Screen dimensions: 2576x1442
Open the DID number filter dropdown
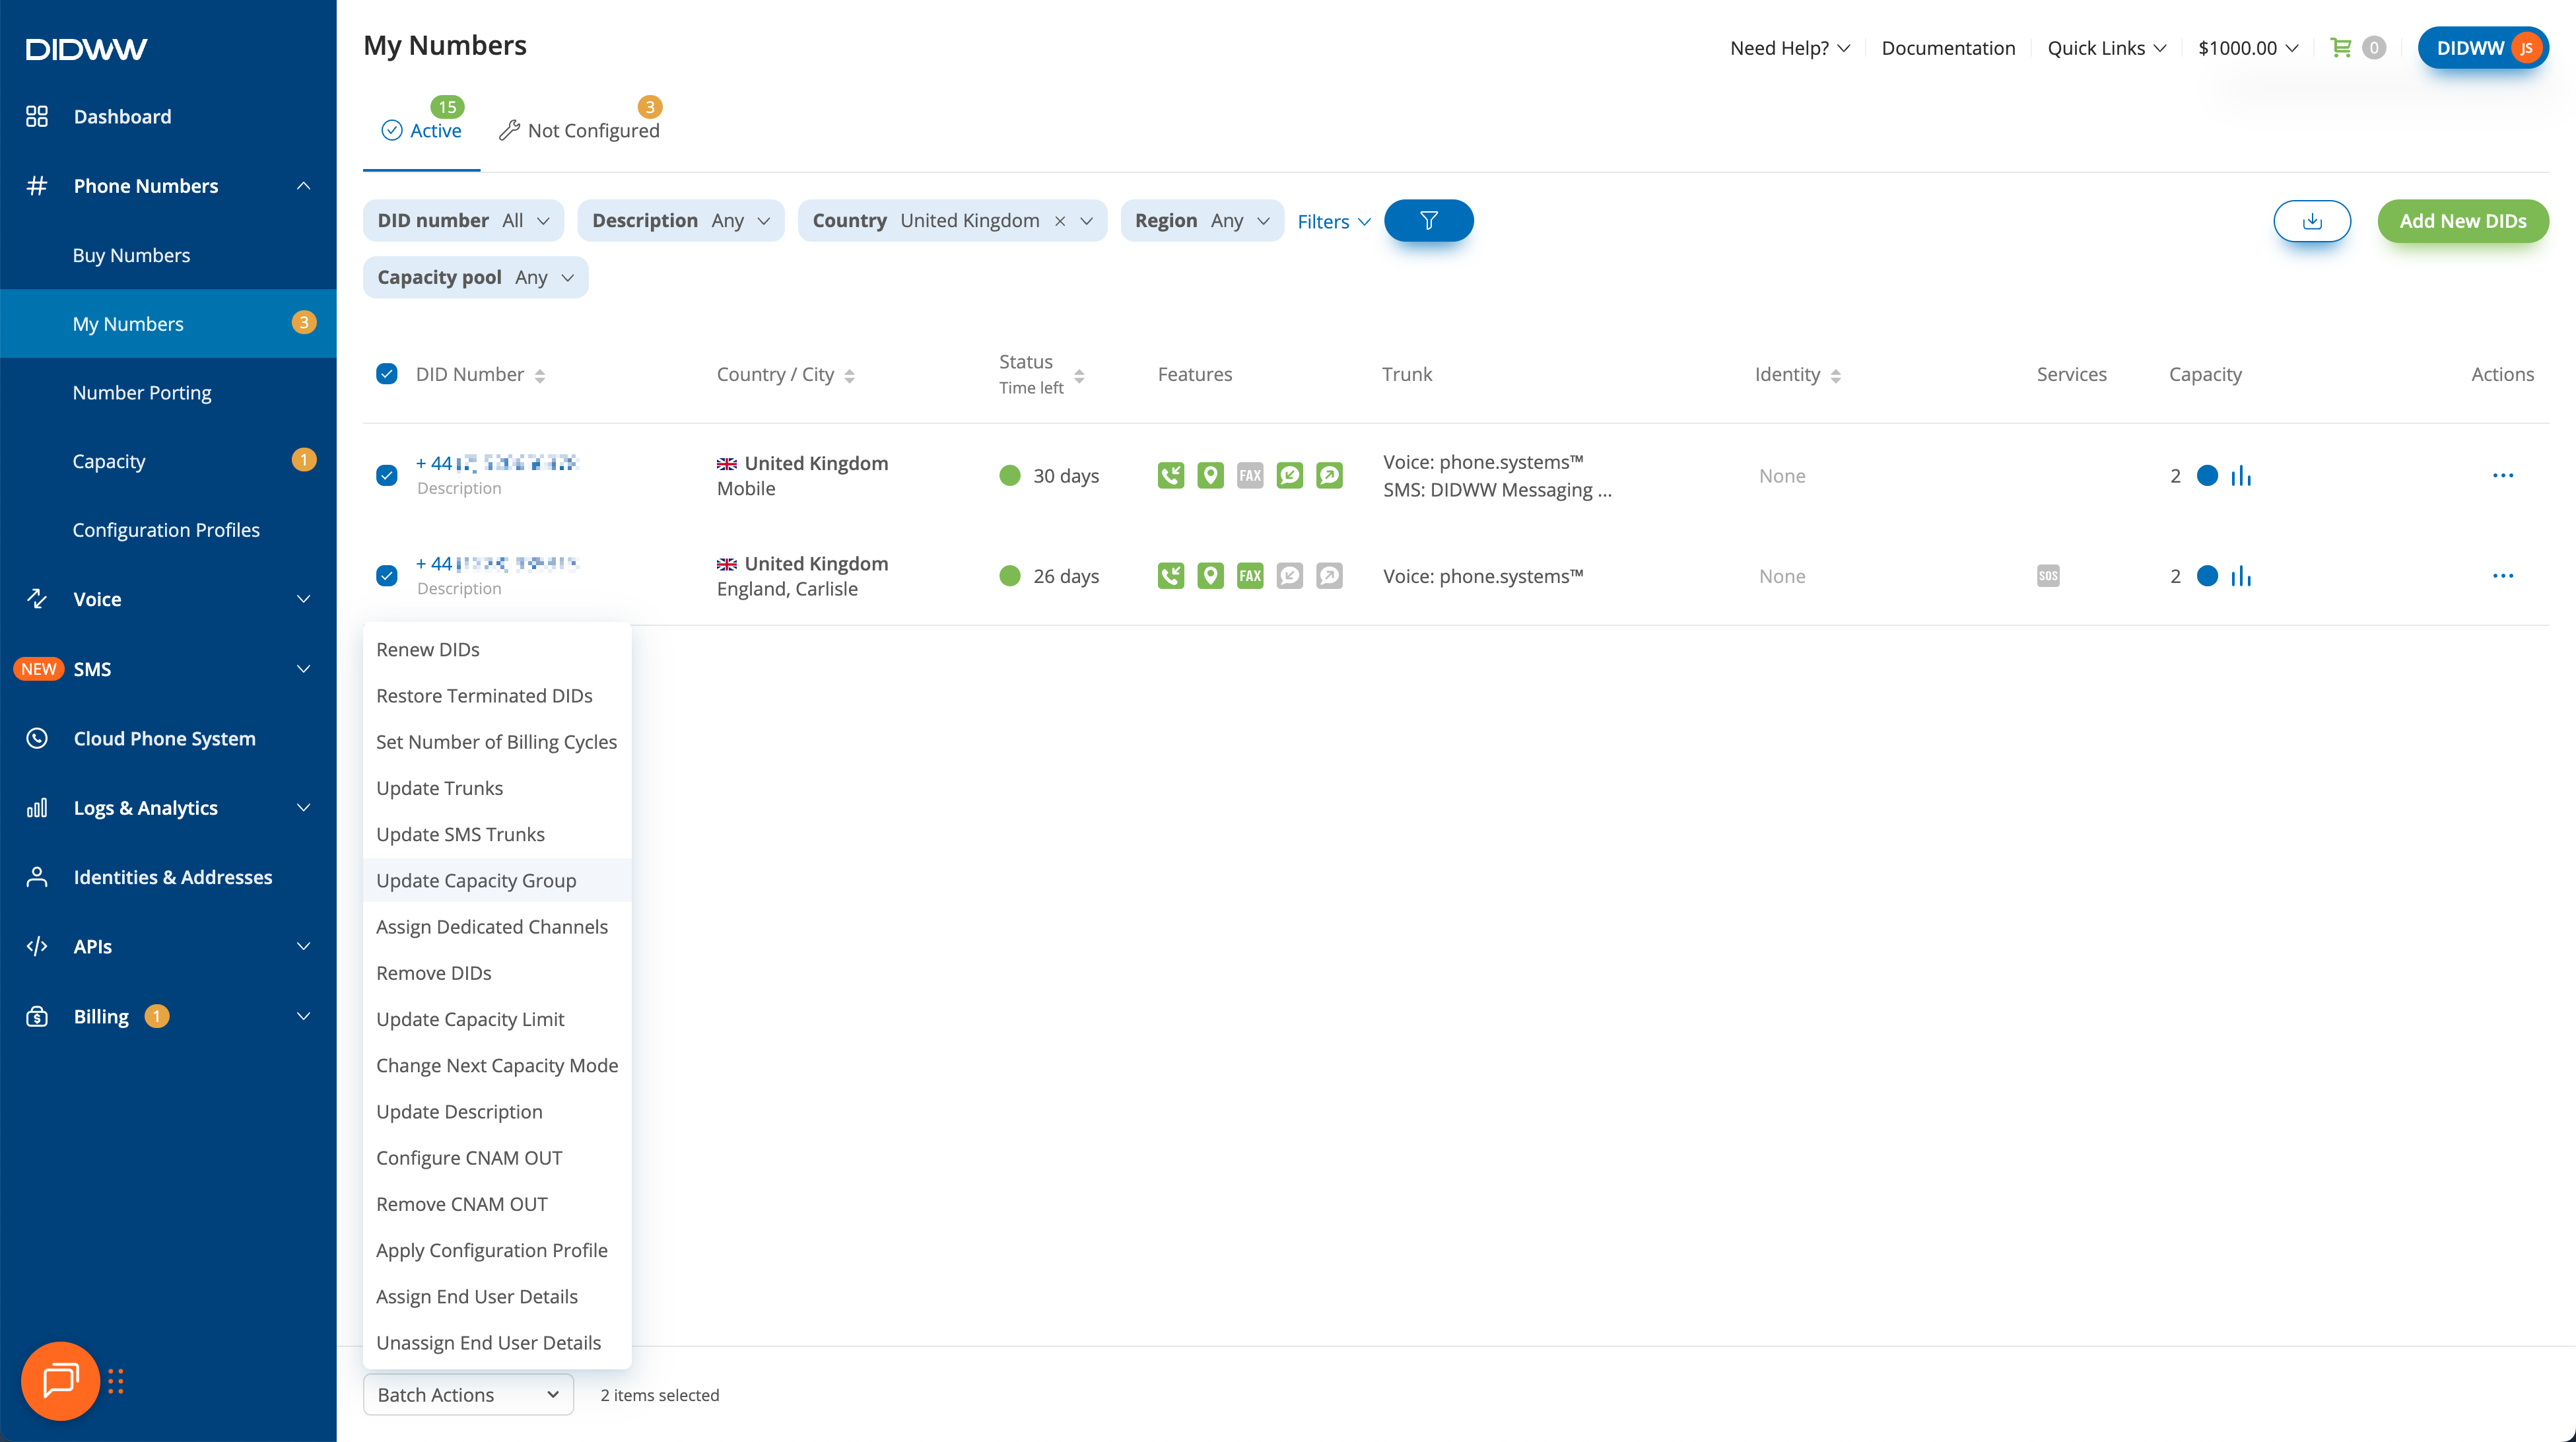(x=463, y=221)
